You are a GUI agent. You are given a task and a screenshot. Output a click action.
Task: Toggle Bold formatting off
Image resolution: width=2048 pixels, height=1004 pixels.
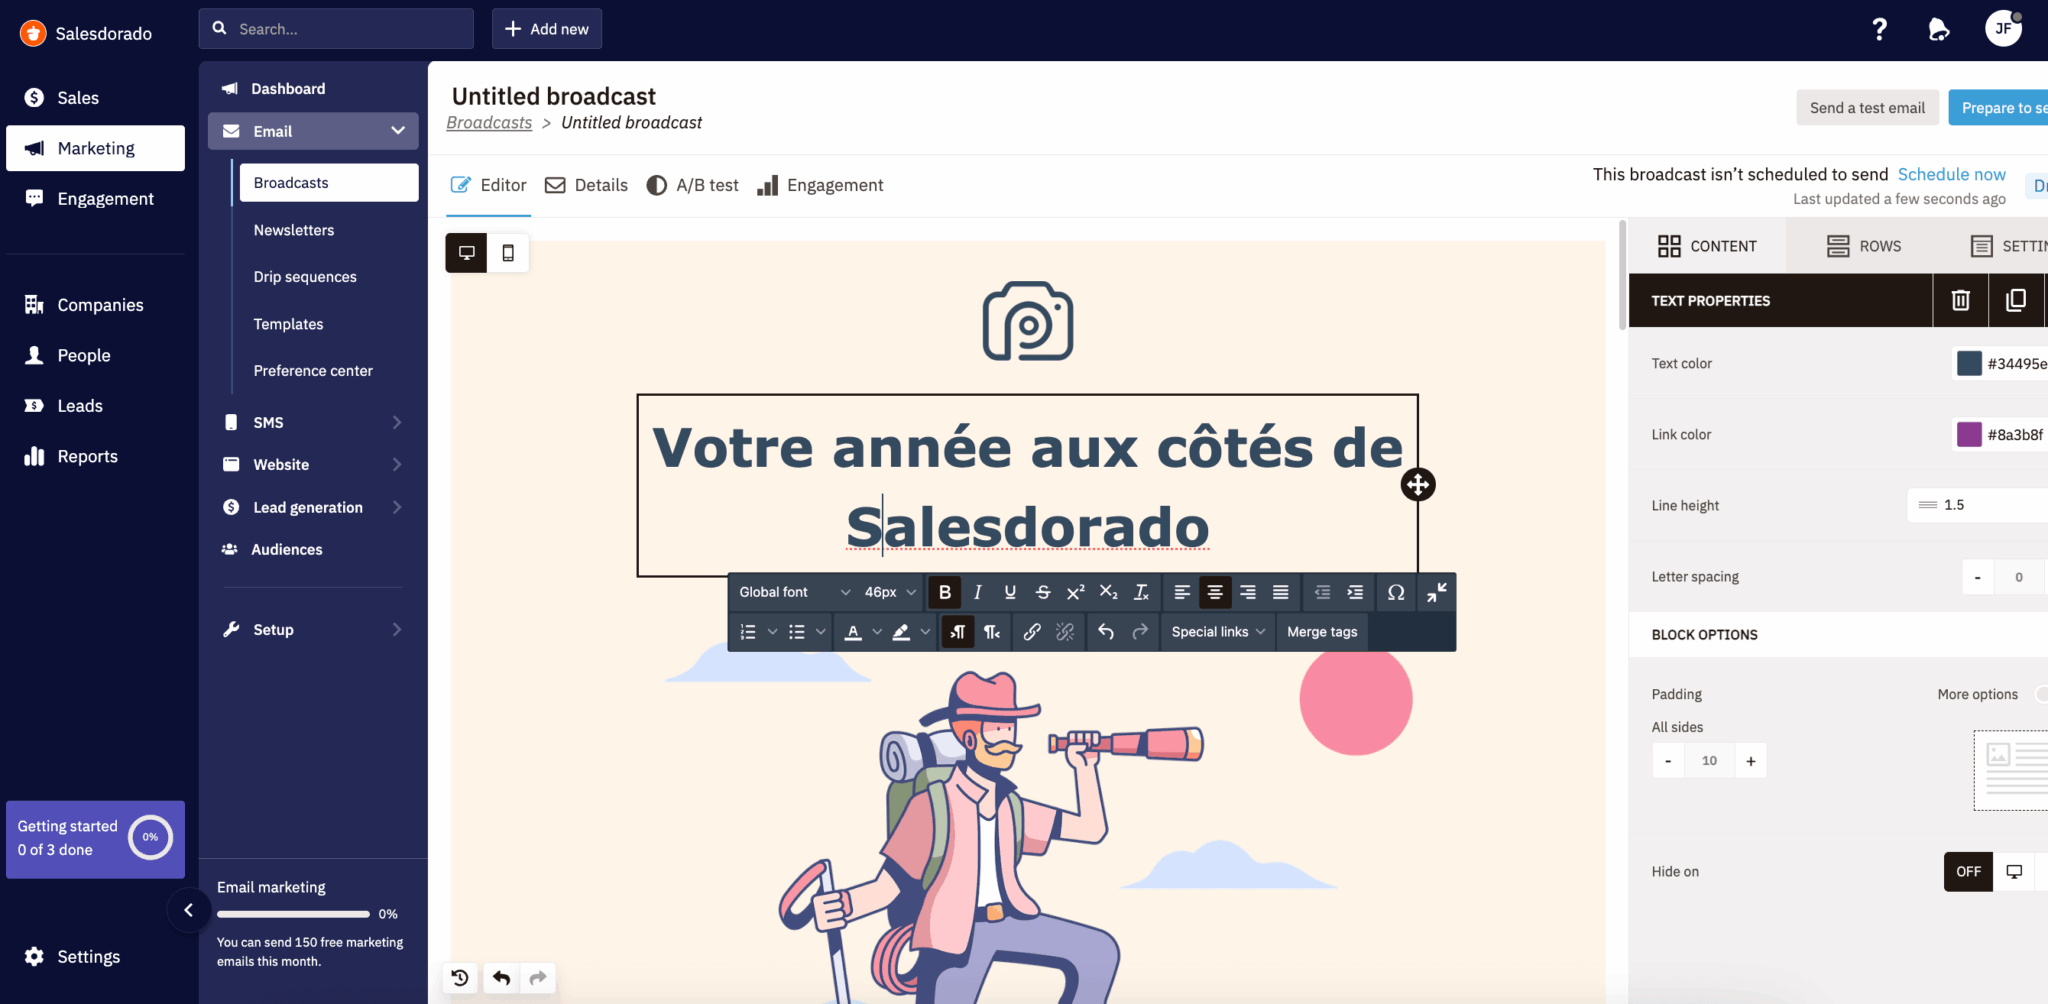pyautogui.click(x=945, y=592)
